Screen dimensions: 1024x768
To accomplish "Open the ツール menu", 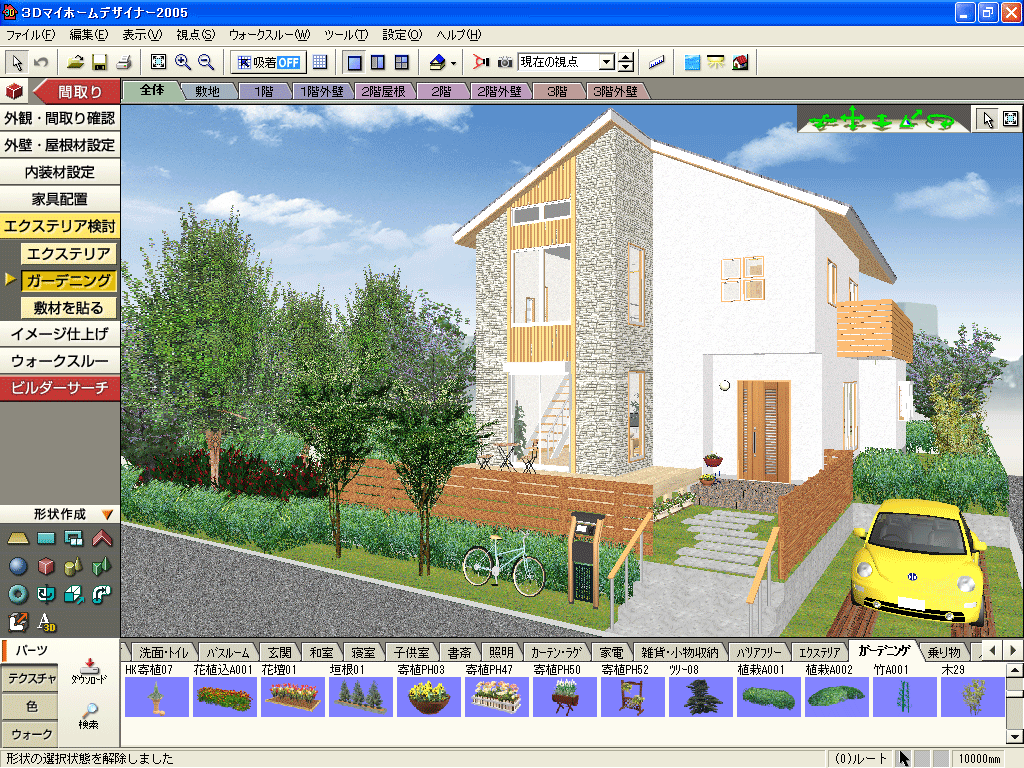I will 346,34.
